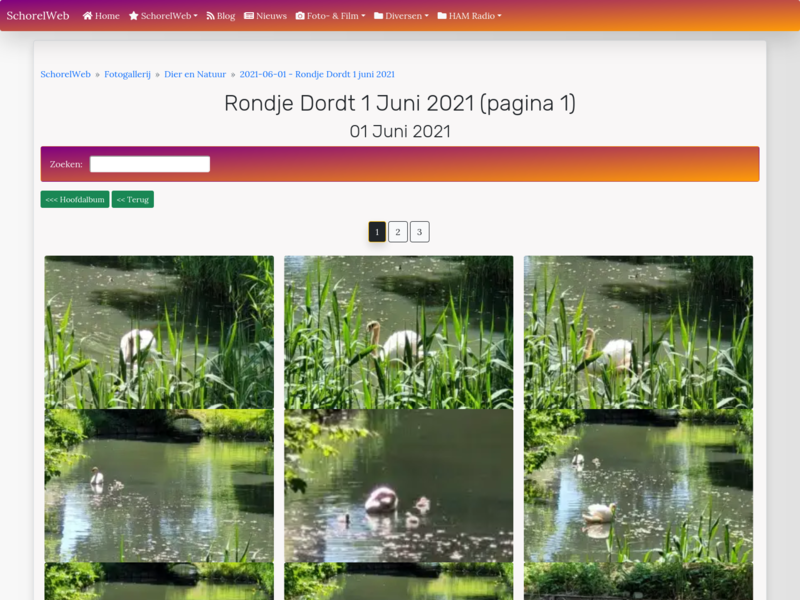Go to pagination page 2

[398, 232]
